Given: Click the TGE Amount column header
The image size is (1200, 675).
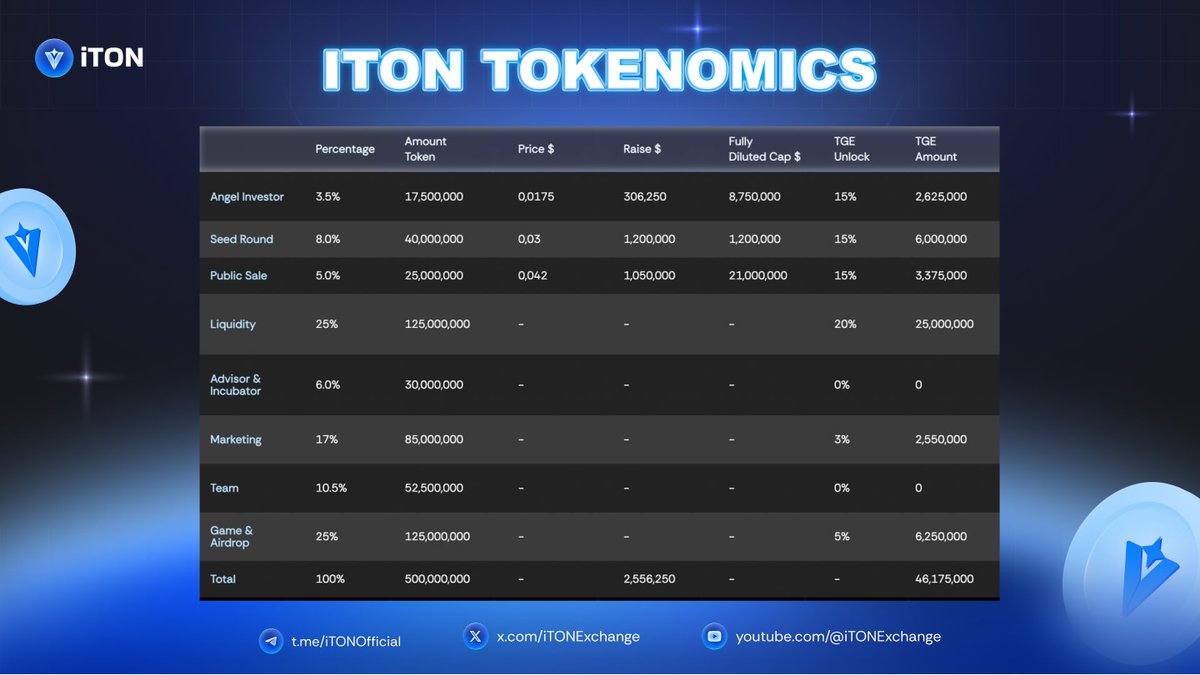Looking at the screenshot, I should point(936,149).
